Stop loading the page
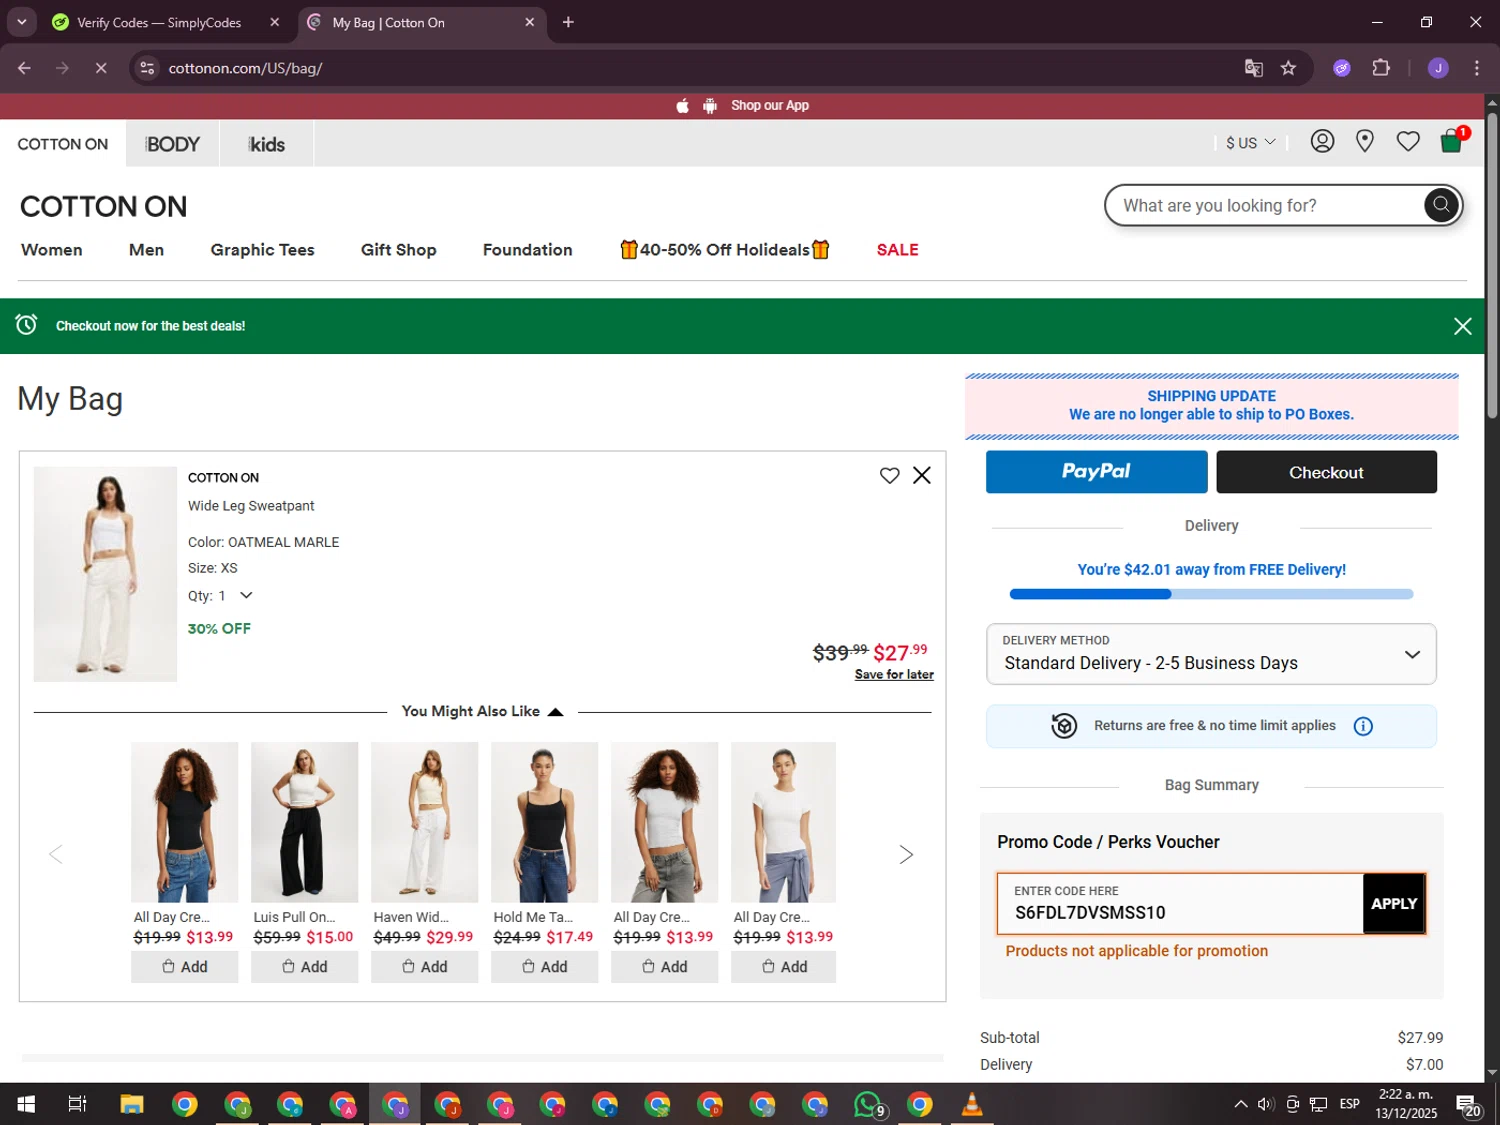This screenshot has width=1500, height=1125. click(100, 68)
